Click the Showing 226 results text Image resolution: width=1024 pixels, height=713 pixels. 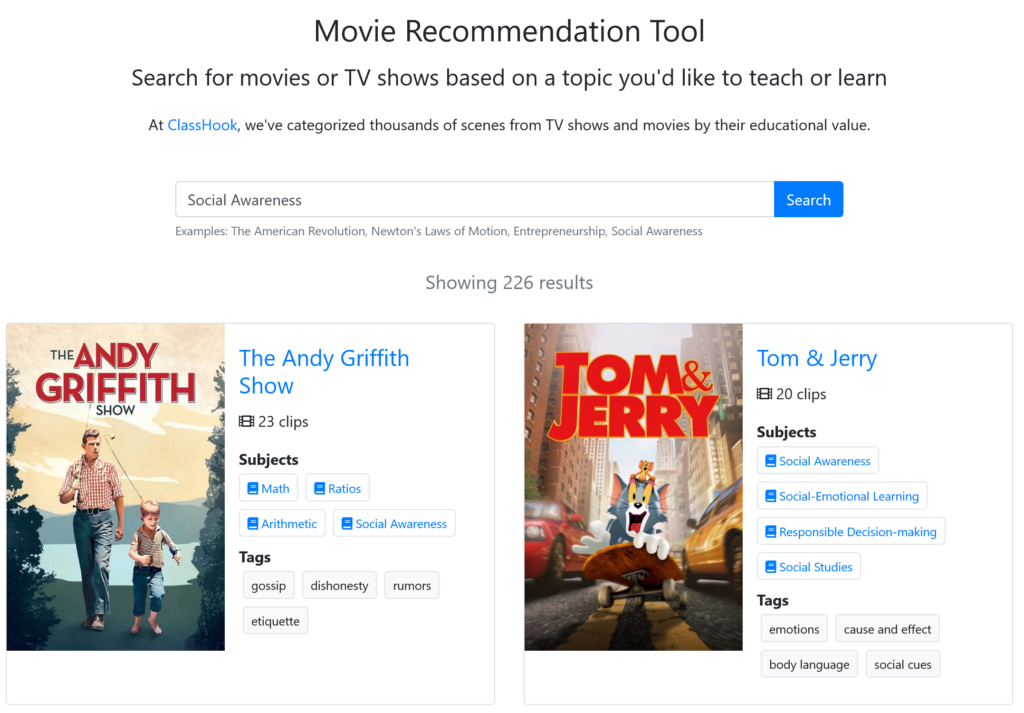(509, 282)
